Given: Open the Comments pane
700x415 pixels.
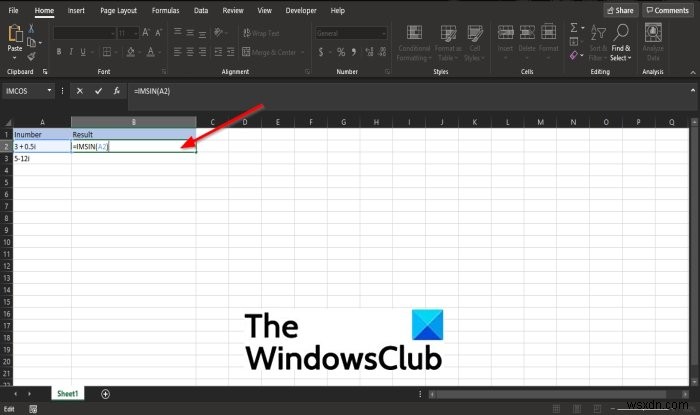Looking at the screenshot, I should point(667,10).
